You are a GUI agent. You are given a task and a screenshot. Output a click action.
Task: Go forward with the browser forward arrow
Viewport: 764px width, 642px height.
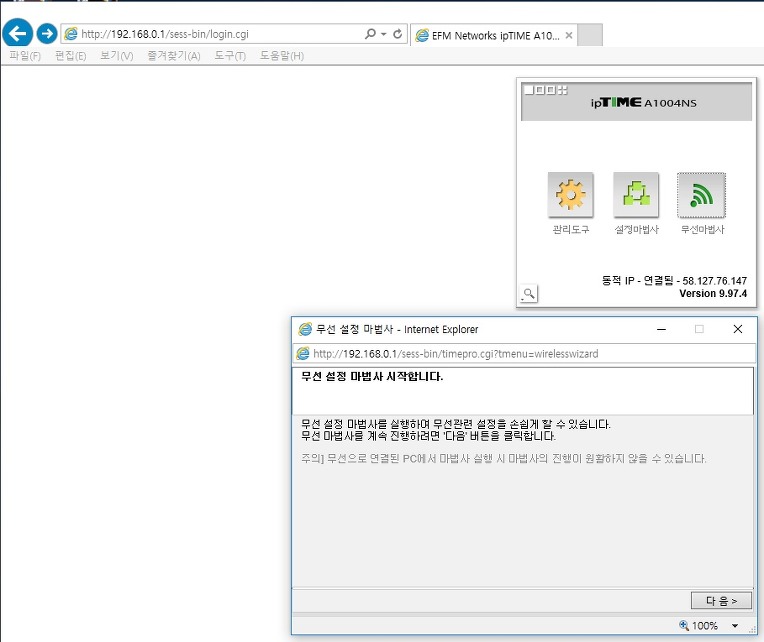point(47,34)
